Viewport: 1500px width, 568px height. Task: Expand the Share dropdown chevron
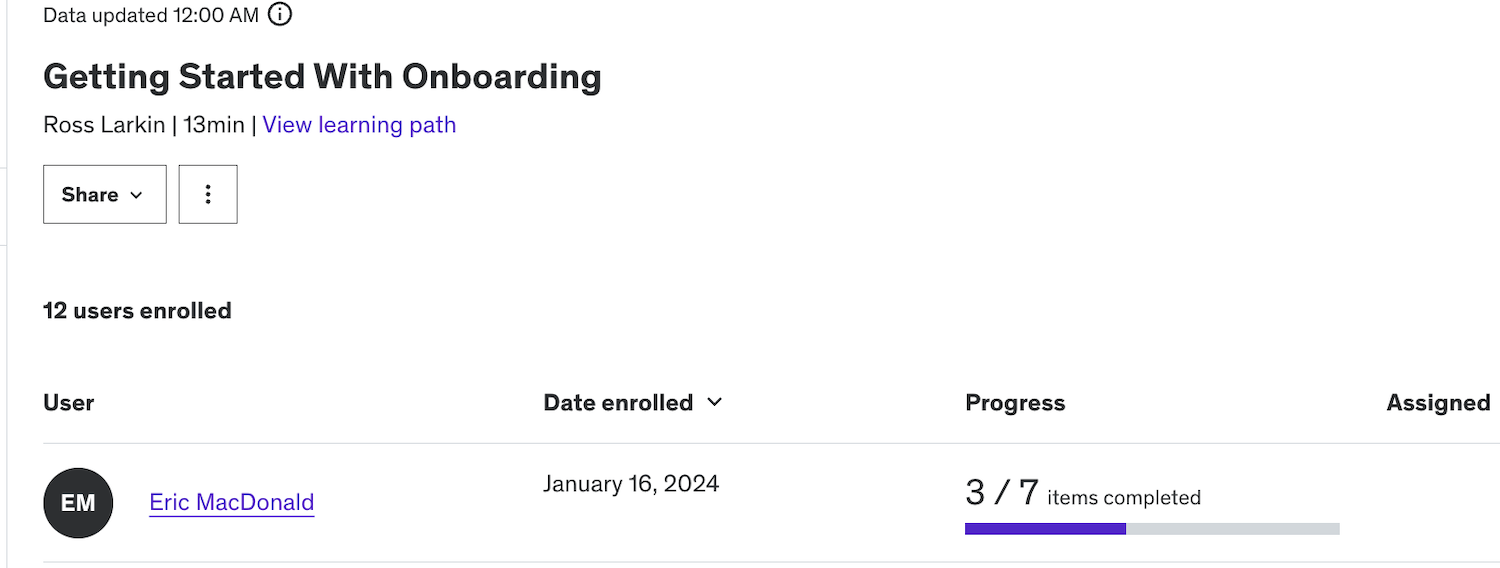pyautogui.click(x=136, y=195)
